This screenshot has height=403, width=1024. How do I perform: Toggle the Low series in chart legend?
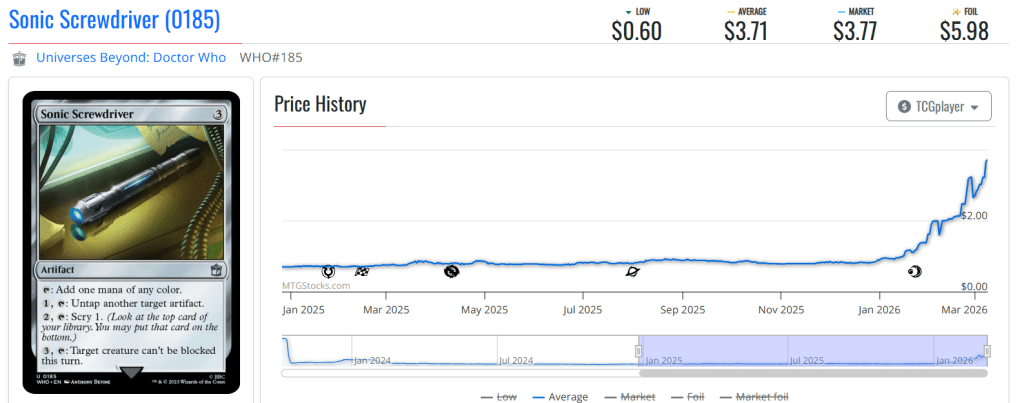[499, 397]
